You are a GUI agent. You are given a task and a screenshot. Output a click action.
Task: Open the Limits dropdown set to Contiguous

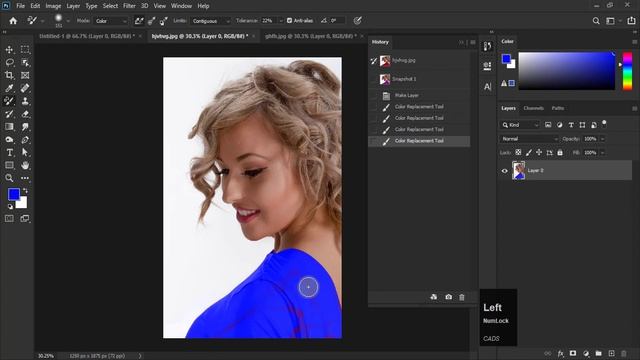pyautogui.click(x=211, y=21)
